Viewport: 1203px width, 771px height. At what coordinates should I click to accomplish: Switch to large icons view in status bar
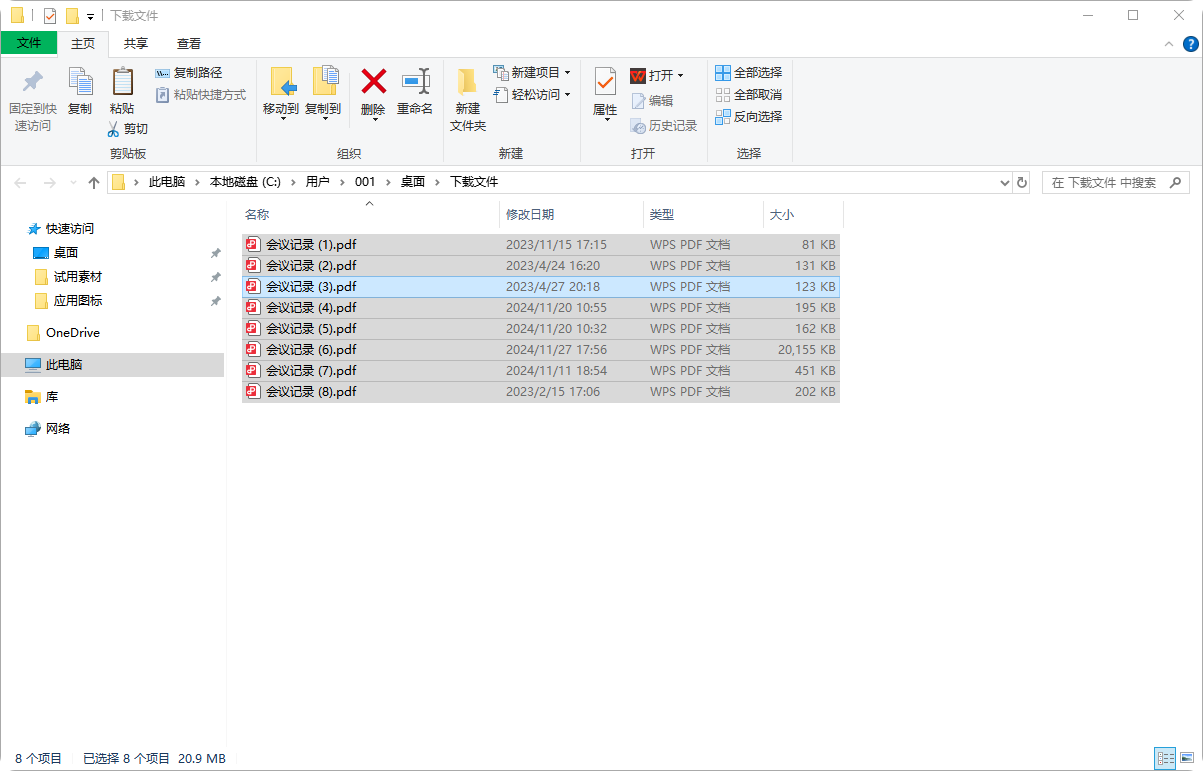[1187, 759]
